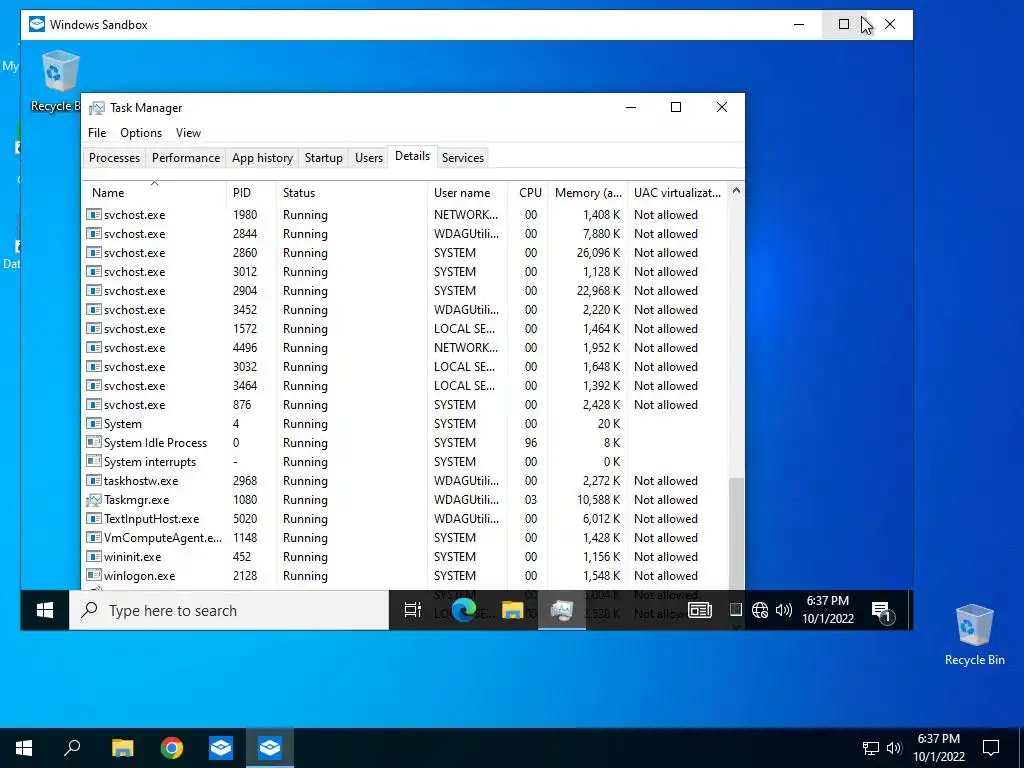Open News and interests in sandbox taskbar

699,610
